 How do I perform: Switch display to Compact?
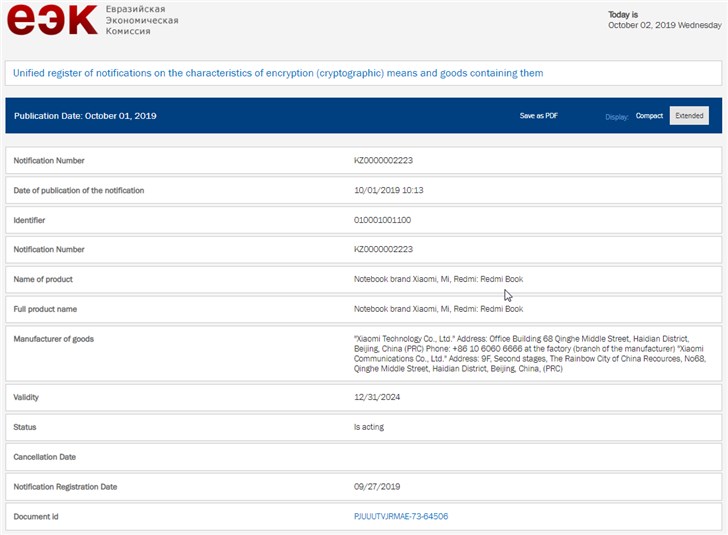649,116
